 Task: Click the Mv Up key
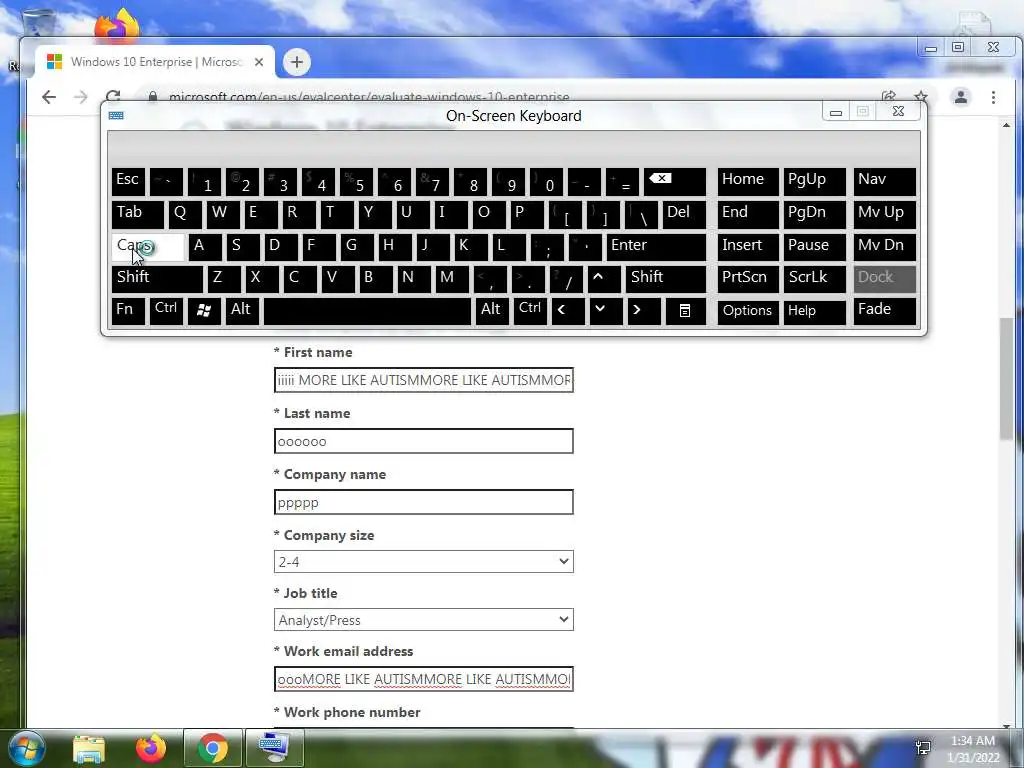885,215
